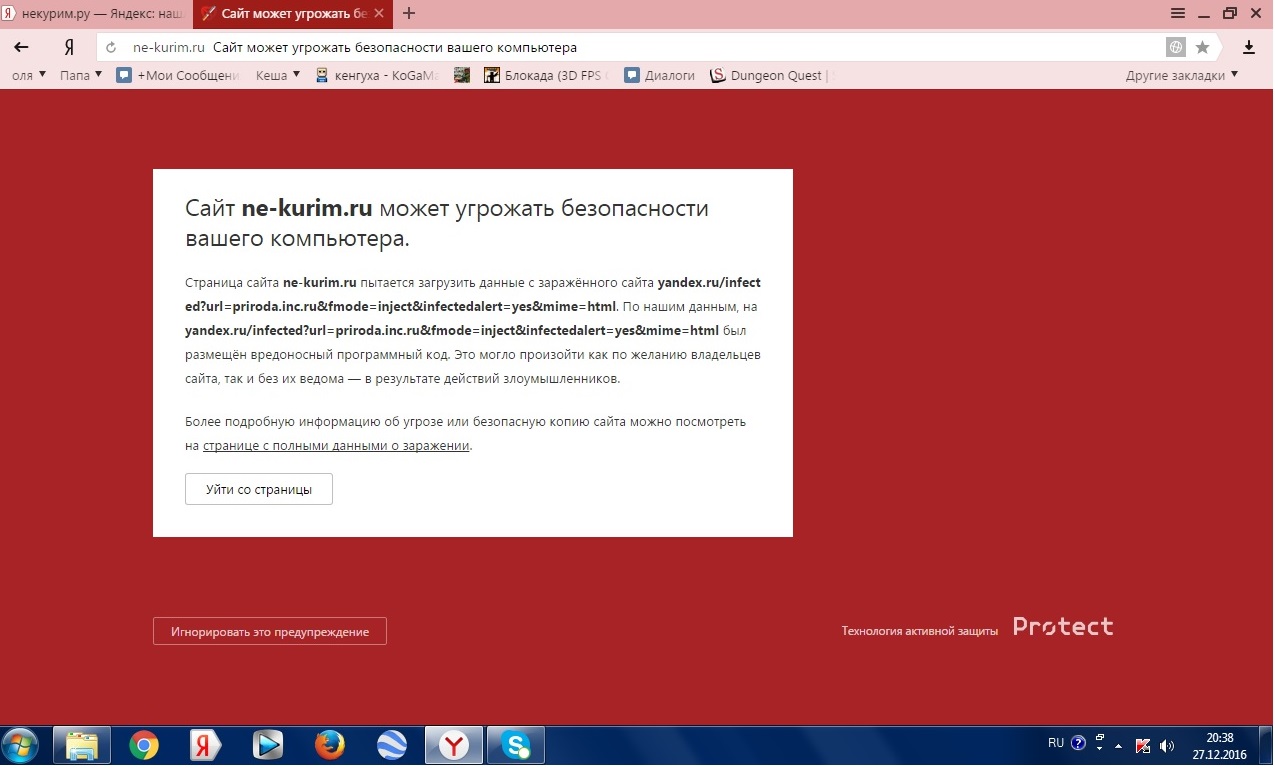This screenshot has height=769, width=1275.
Task: Close the 'Сайт может угрожать' tab
Action: coord(381,14)
